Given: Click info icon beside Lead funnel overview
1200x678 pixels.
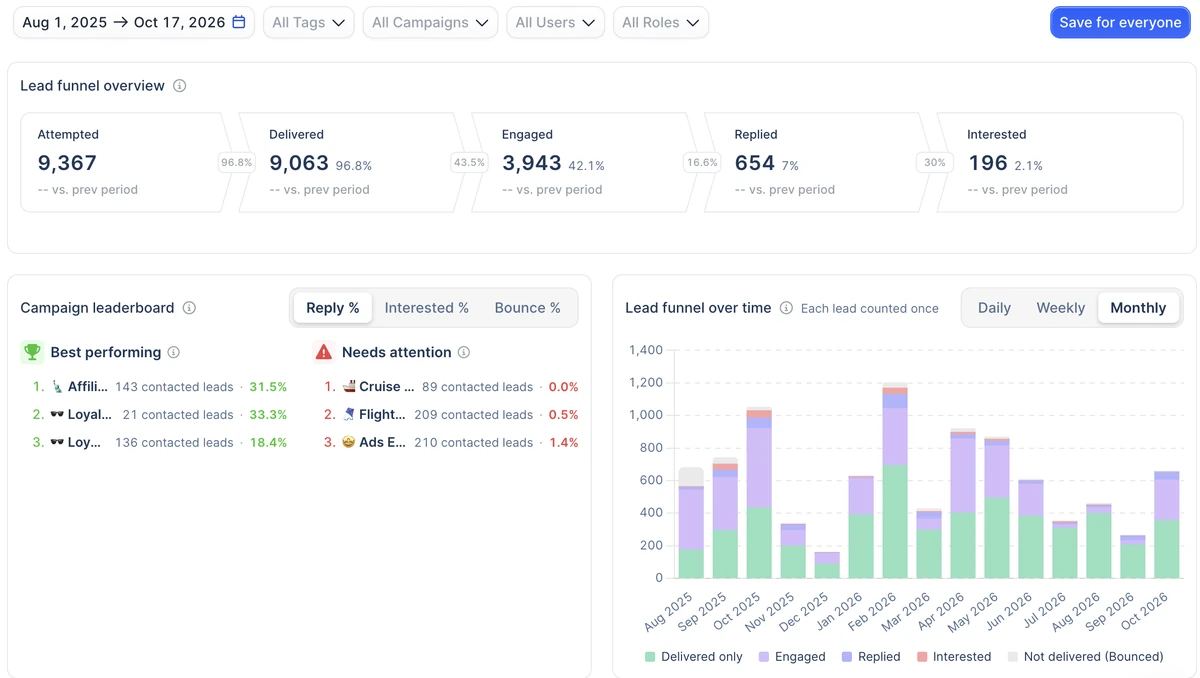Looking at the screenshot, I should click(x=180, y=86).
